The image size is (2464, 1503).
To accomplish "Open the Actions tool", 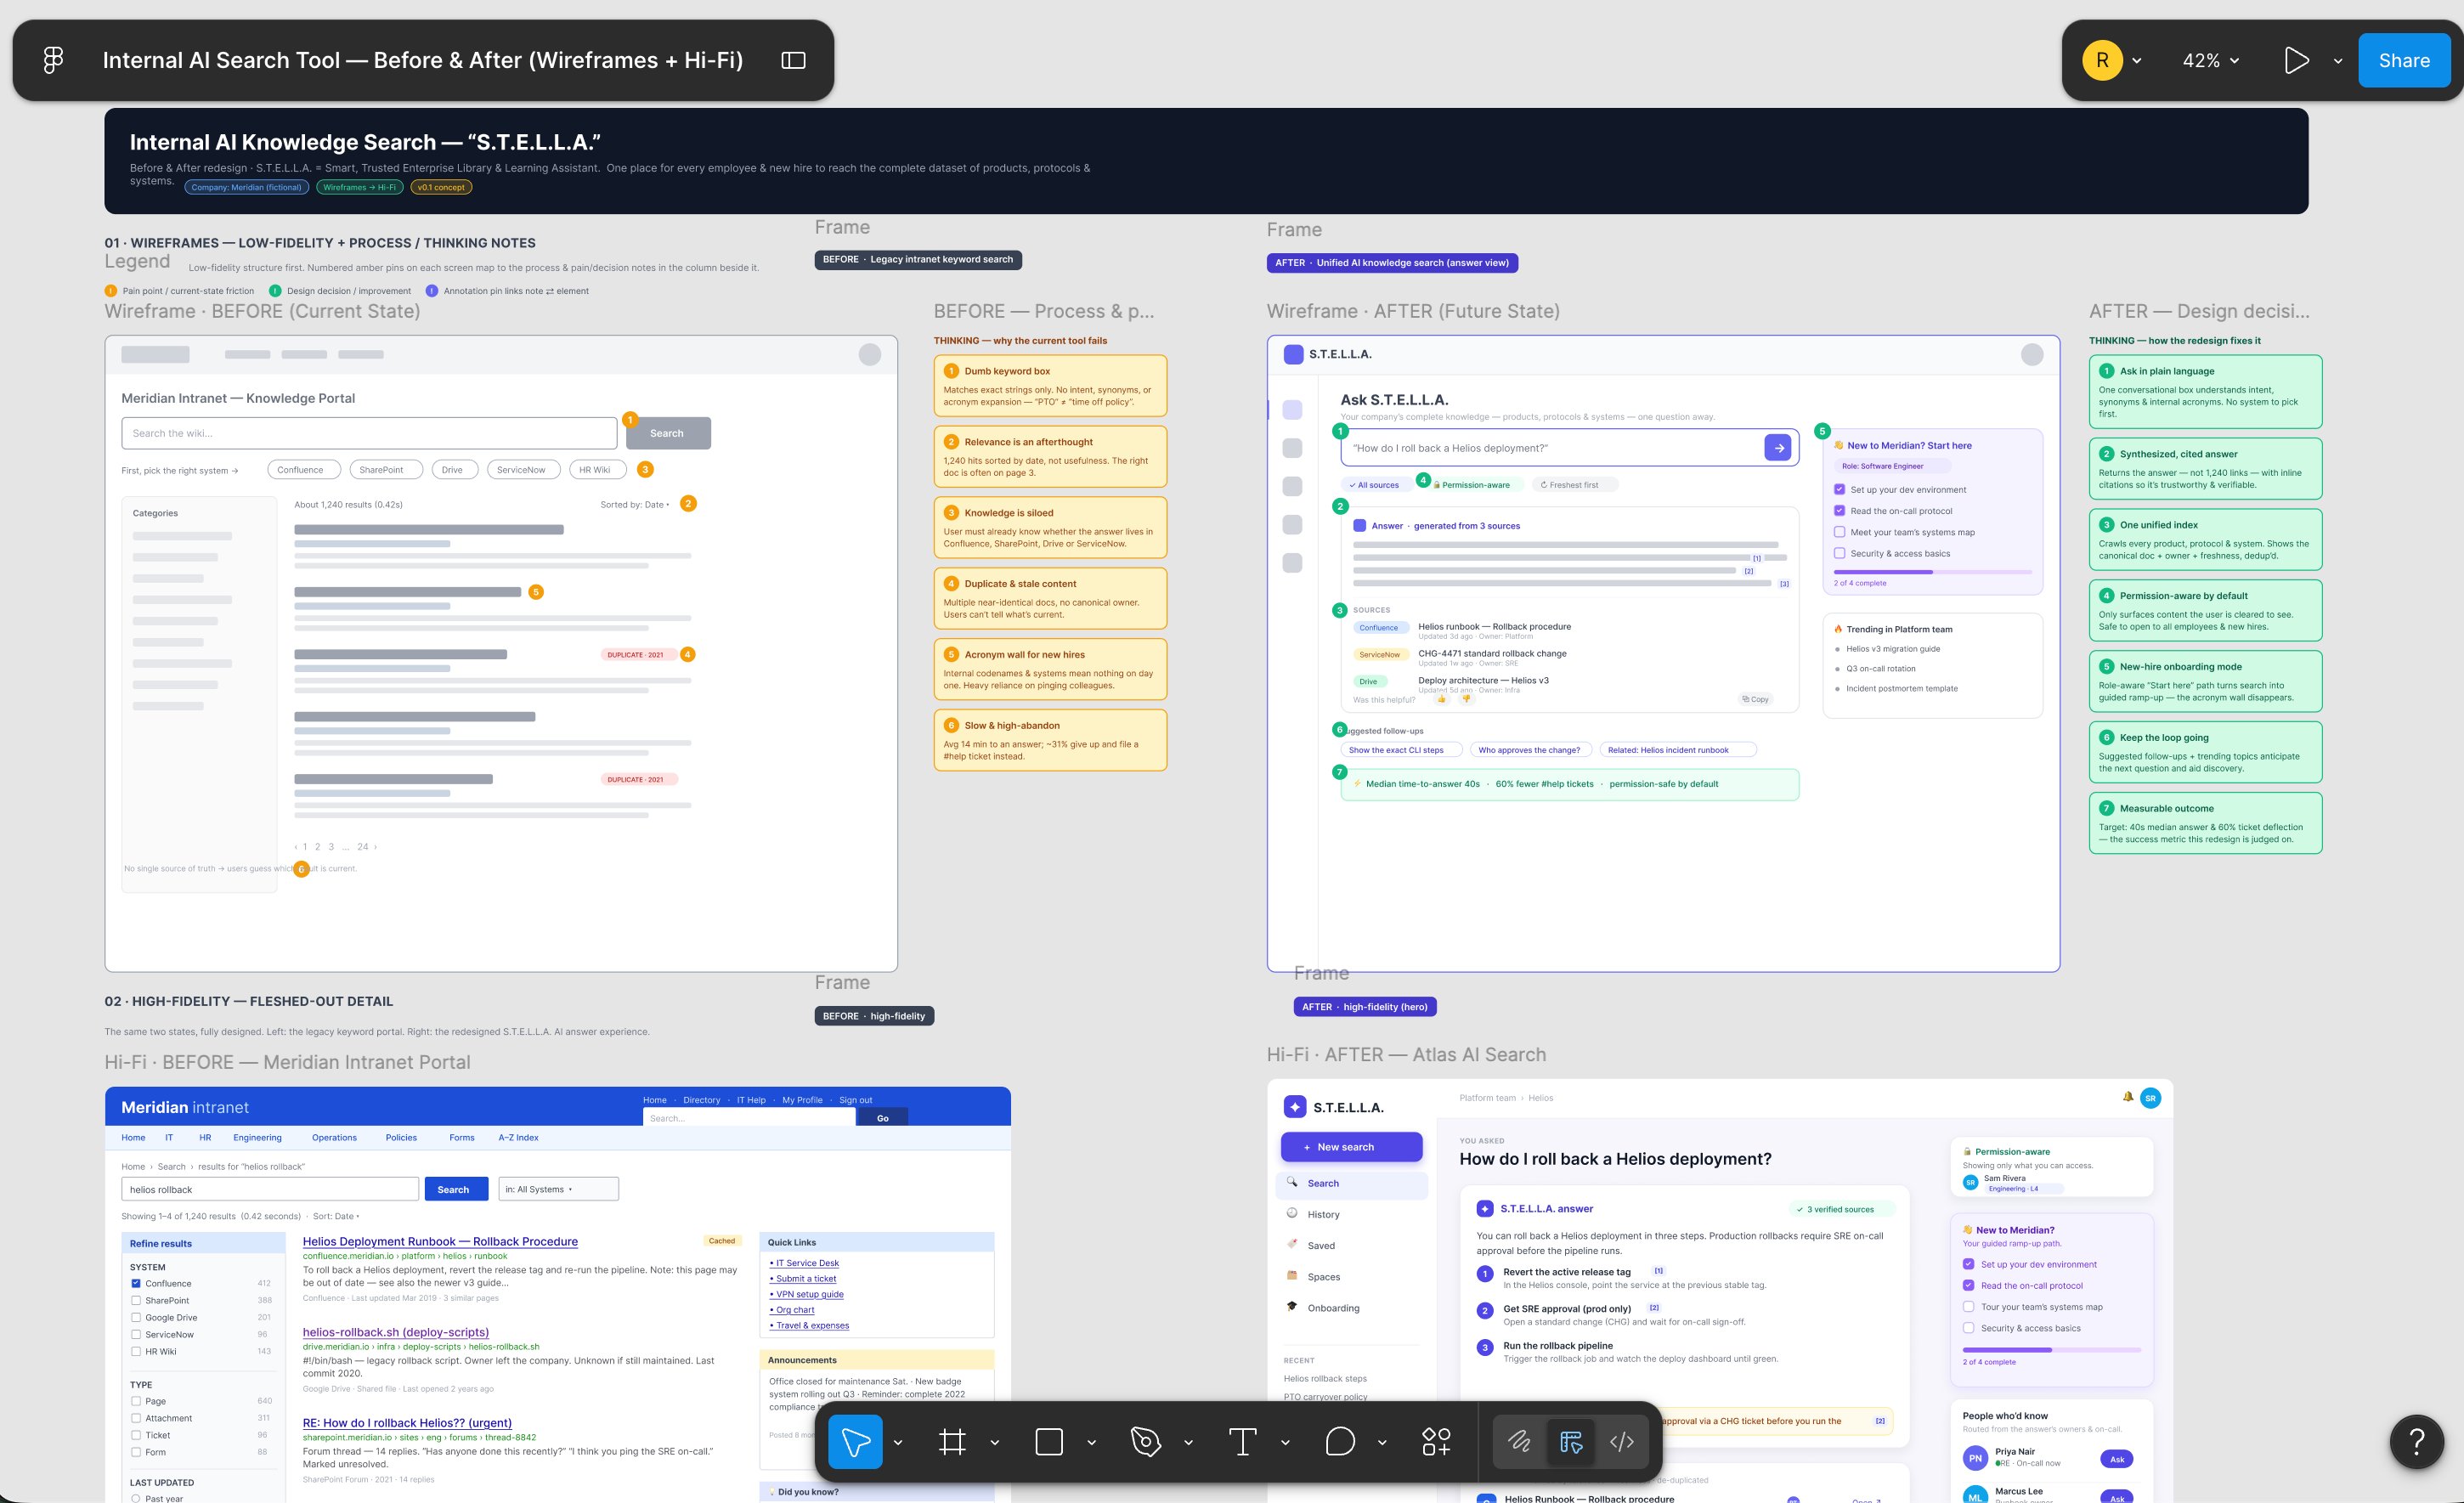I will click(1436, 1441).
